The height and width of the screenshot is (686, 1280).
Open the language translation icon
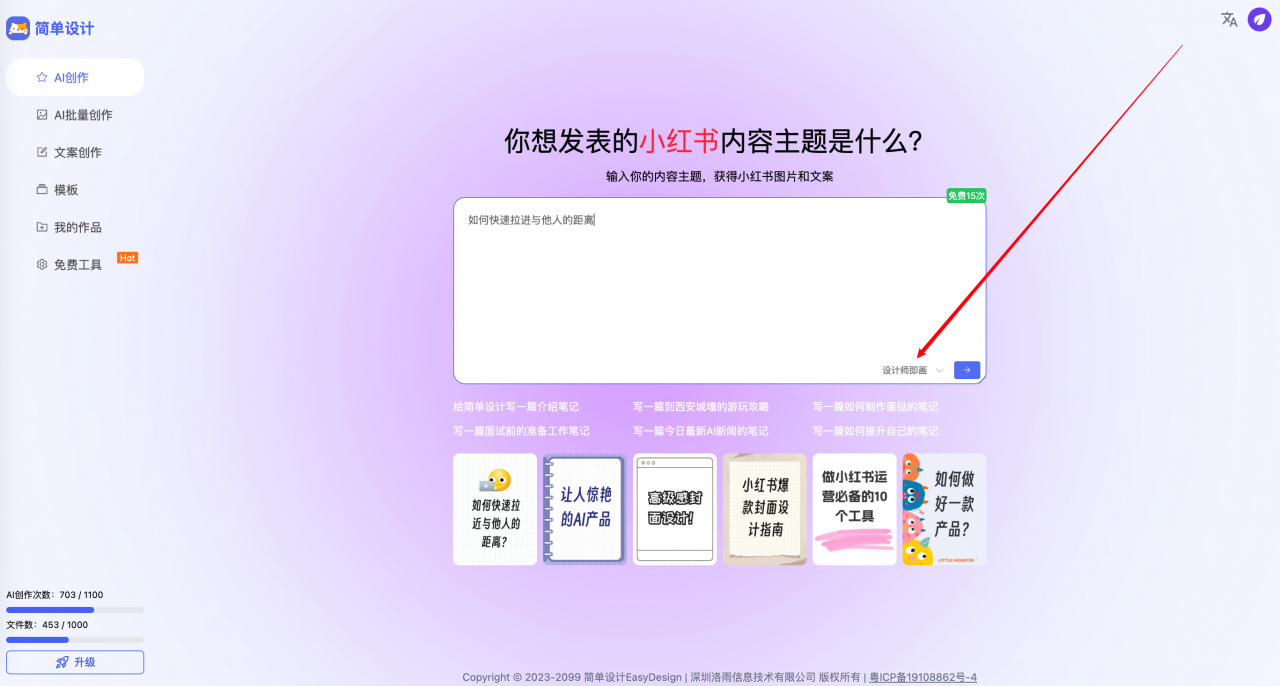(1229, 19)
